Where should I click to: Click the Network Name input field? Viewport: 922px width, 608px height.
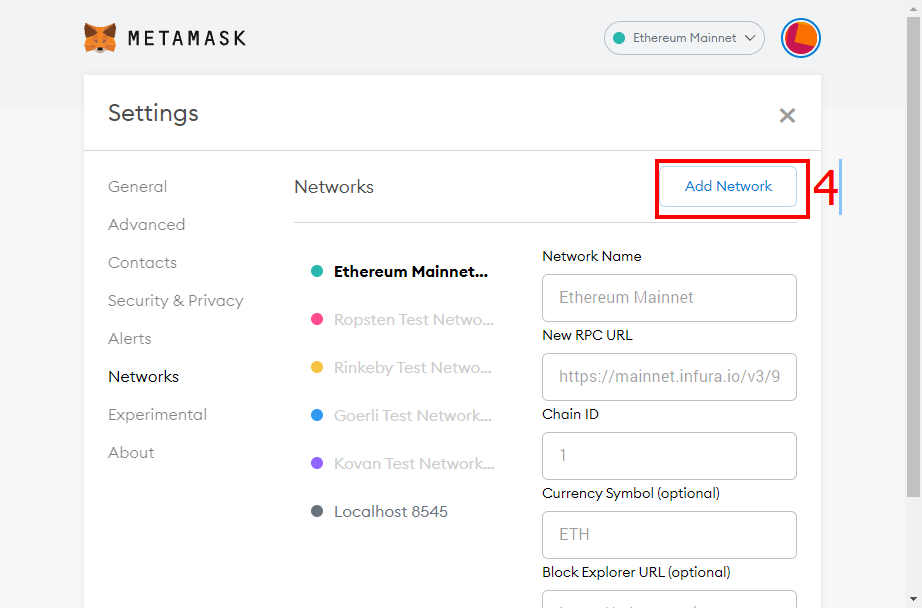(669, 298)
